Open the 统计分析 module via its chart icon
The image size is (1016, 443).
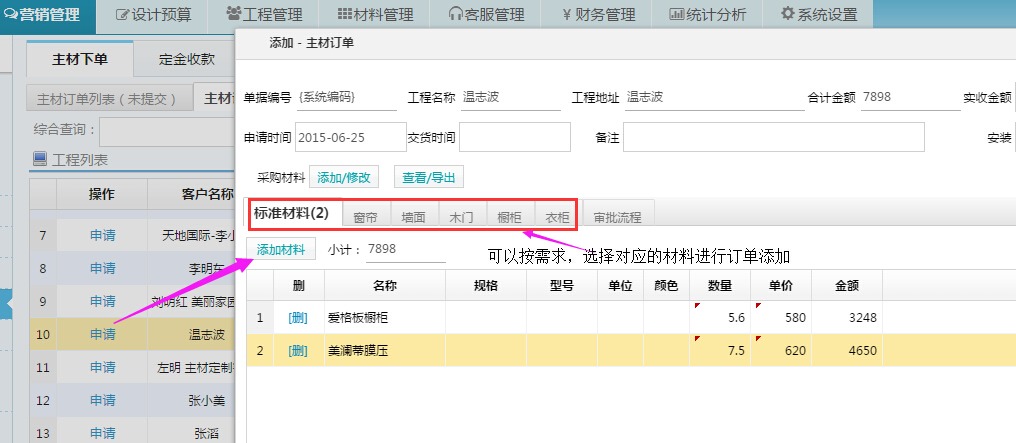pos(676,15)
